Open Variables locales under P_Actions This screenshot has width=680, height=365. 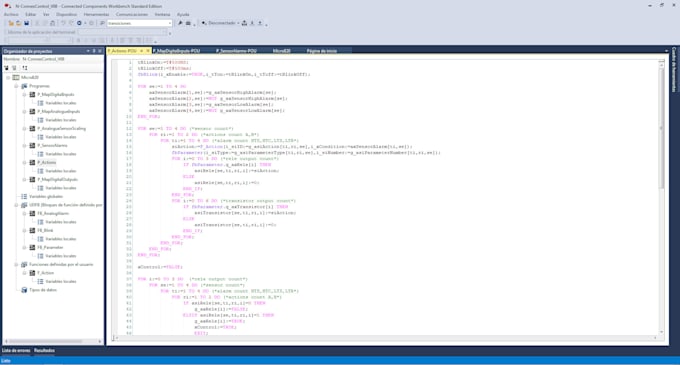coord(61,171)
